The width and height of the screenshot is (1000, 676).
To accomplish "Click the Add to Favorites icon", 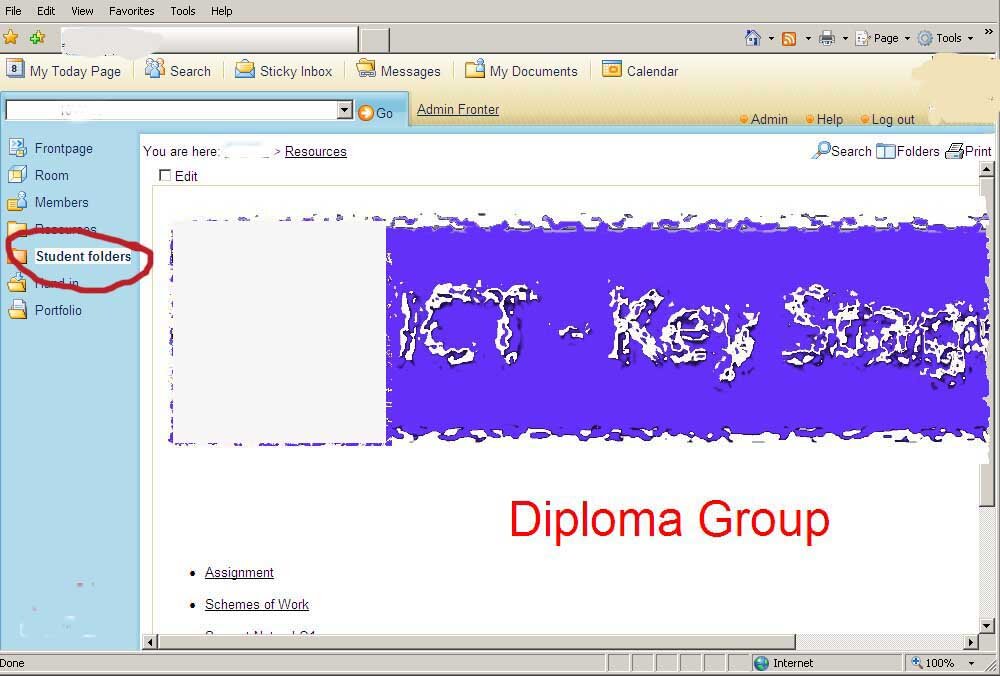I will (38, 38).
